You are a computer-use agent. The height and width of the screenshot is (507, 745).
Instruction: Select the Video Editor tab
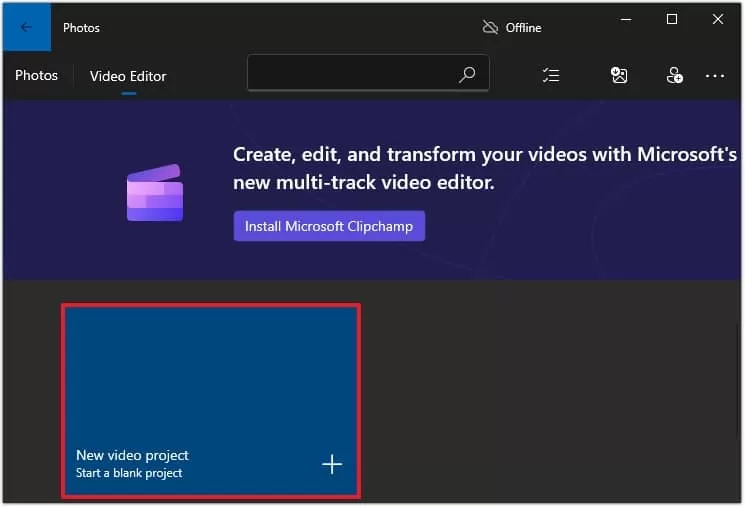click(128, 76)
